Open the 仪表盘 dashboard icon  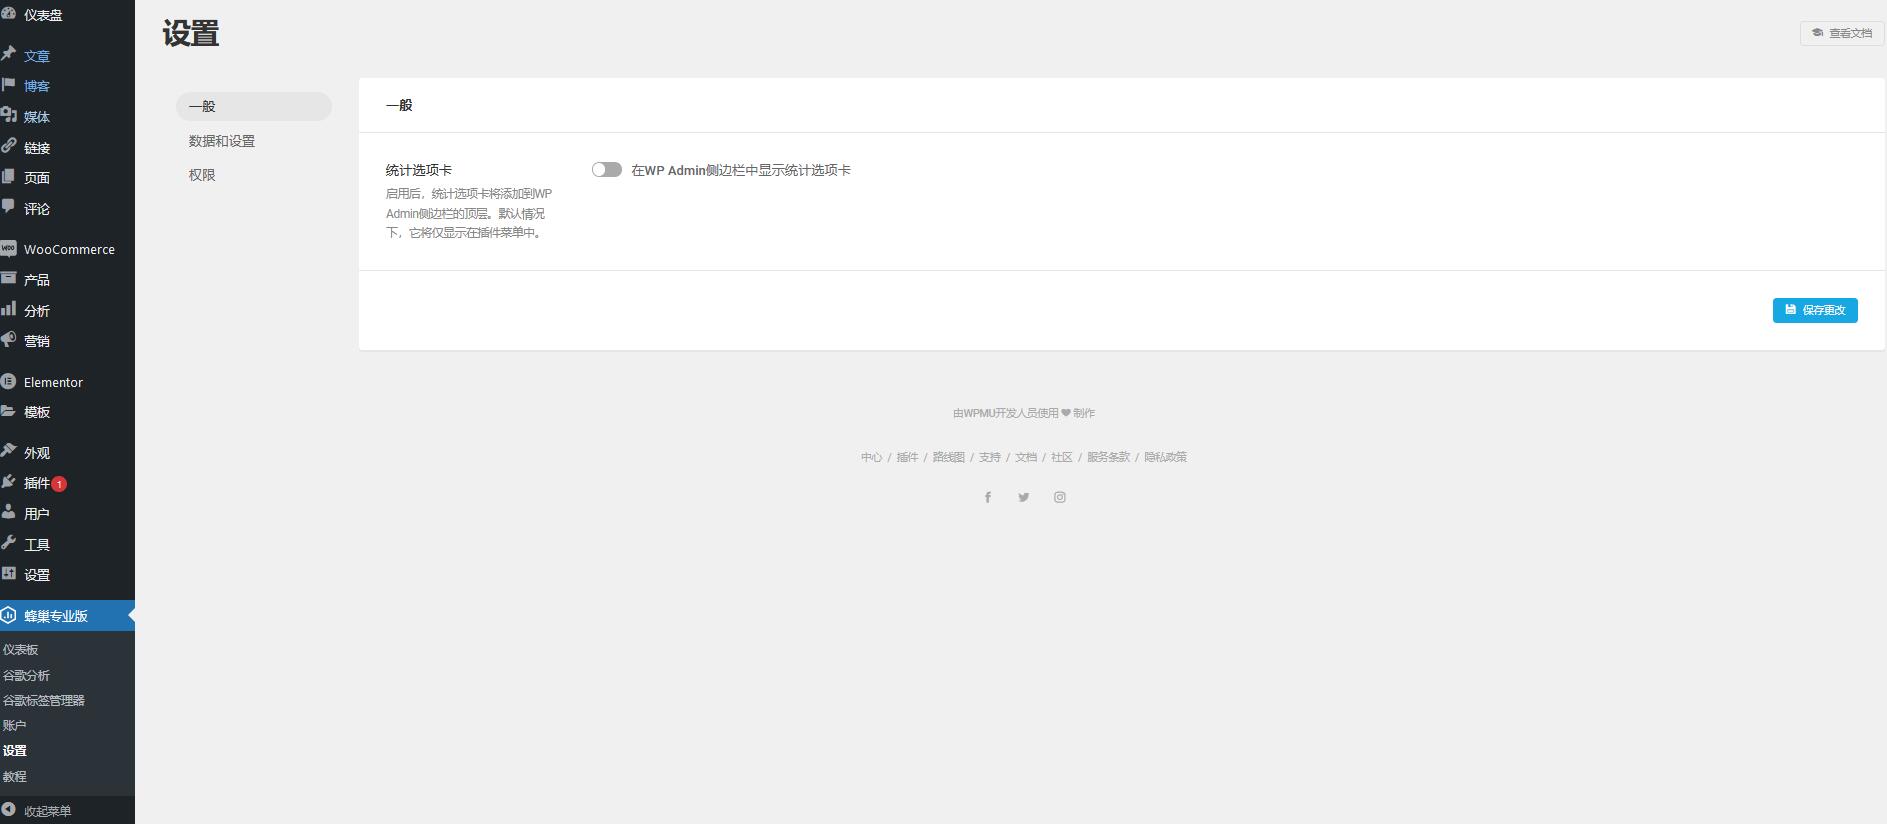(x=8, y=14)
